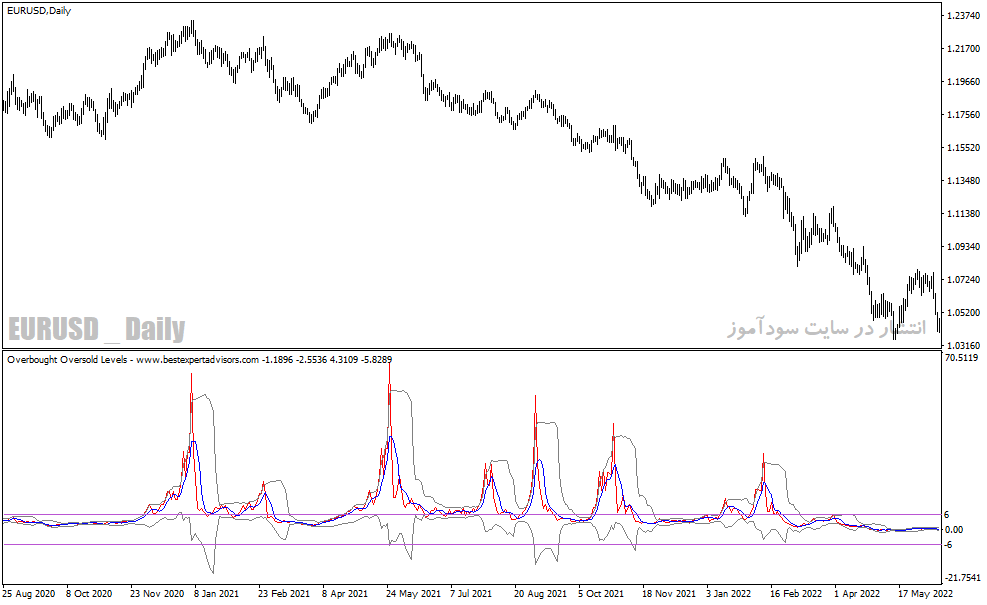Click the 70.5119 indicator scale value

click(x=962, y=358)
